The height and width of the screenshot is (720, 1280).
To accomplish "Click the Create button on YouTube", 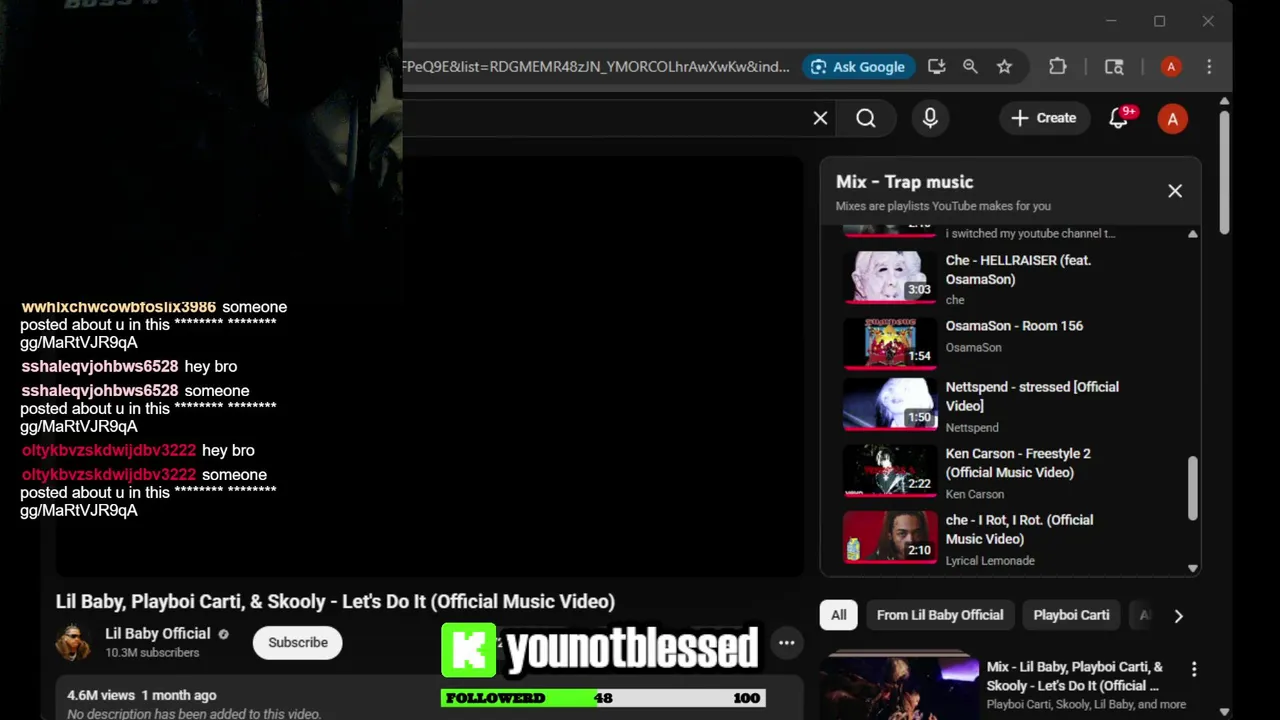I will tap(1044, 118).
